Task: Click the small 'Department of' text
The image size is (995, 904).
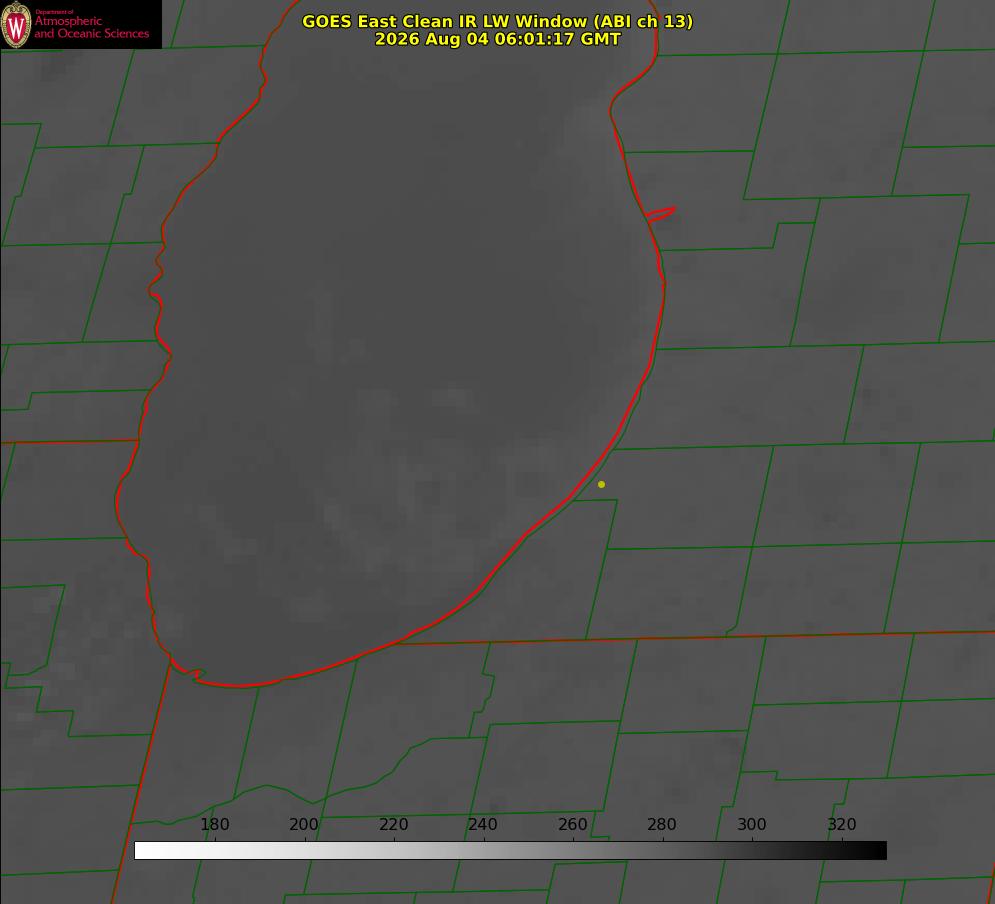Action: (54, 11)
